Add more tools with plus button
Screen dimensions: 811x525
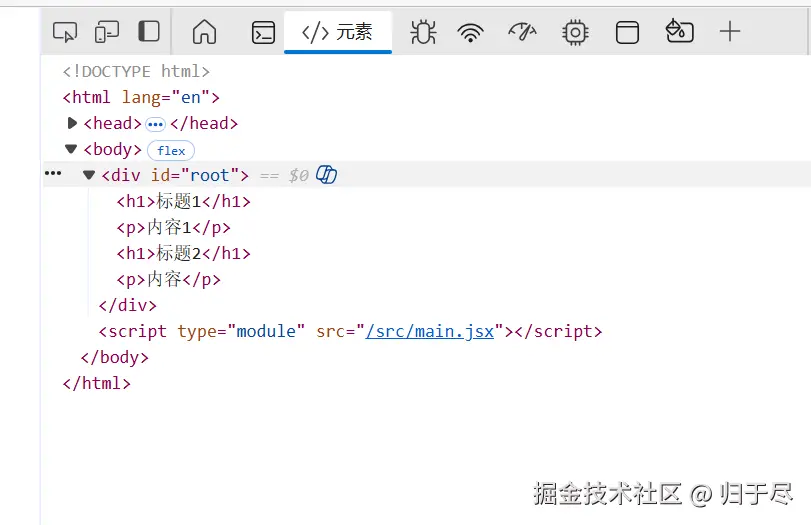pos(730,32)
